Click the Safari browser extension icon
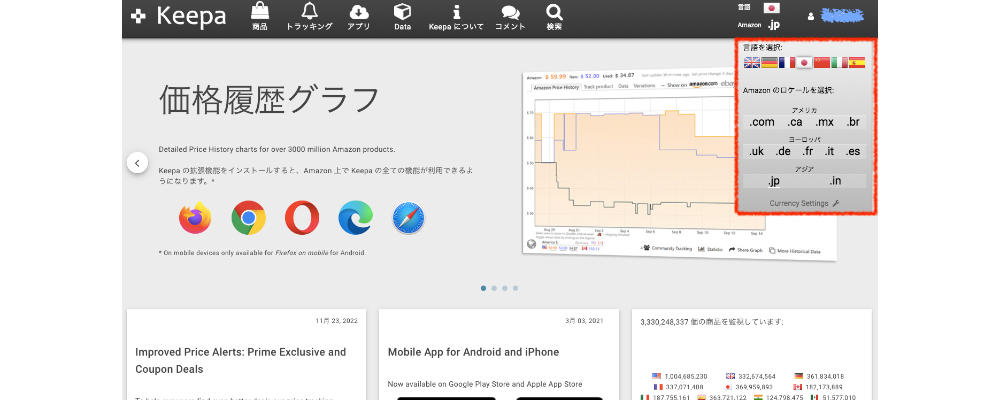Screen dimensions: 1000x400 pyautogui.click(x=409, y=218)
